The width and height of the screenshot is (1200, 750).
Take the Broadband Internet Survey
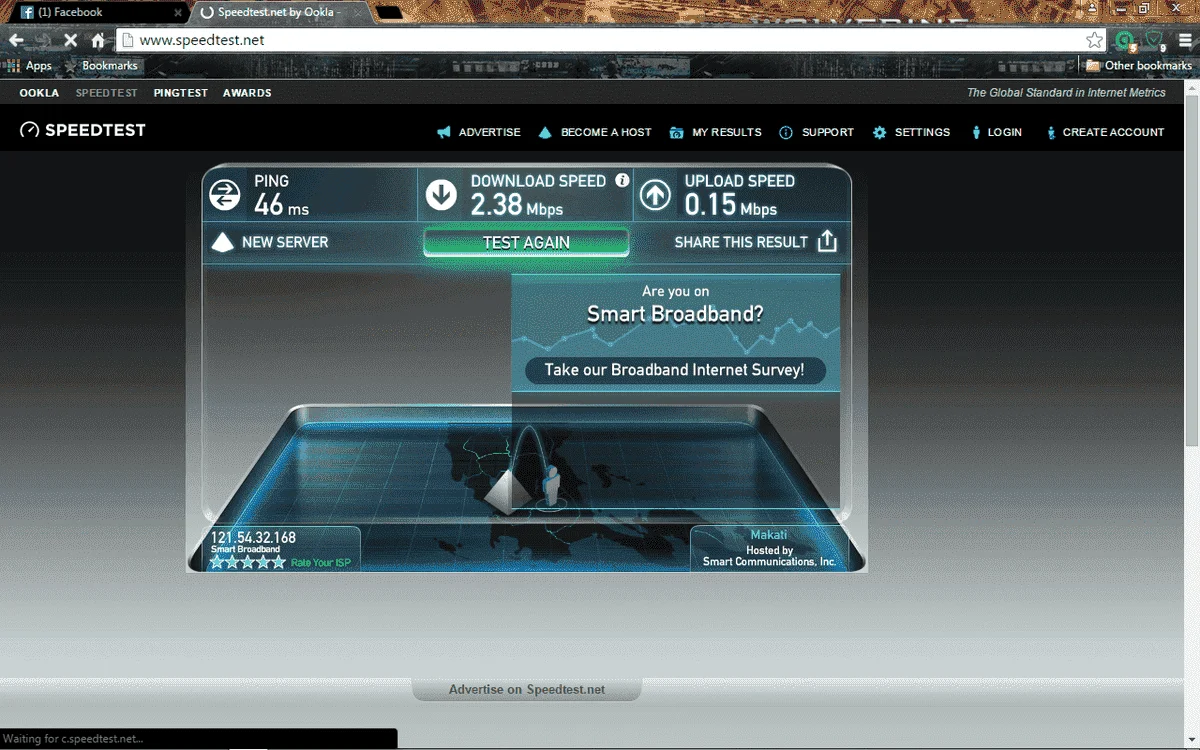coord(675,370)
